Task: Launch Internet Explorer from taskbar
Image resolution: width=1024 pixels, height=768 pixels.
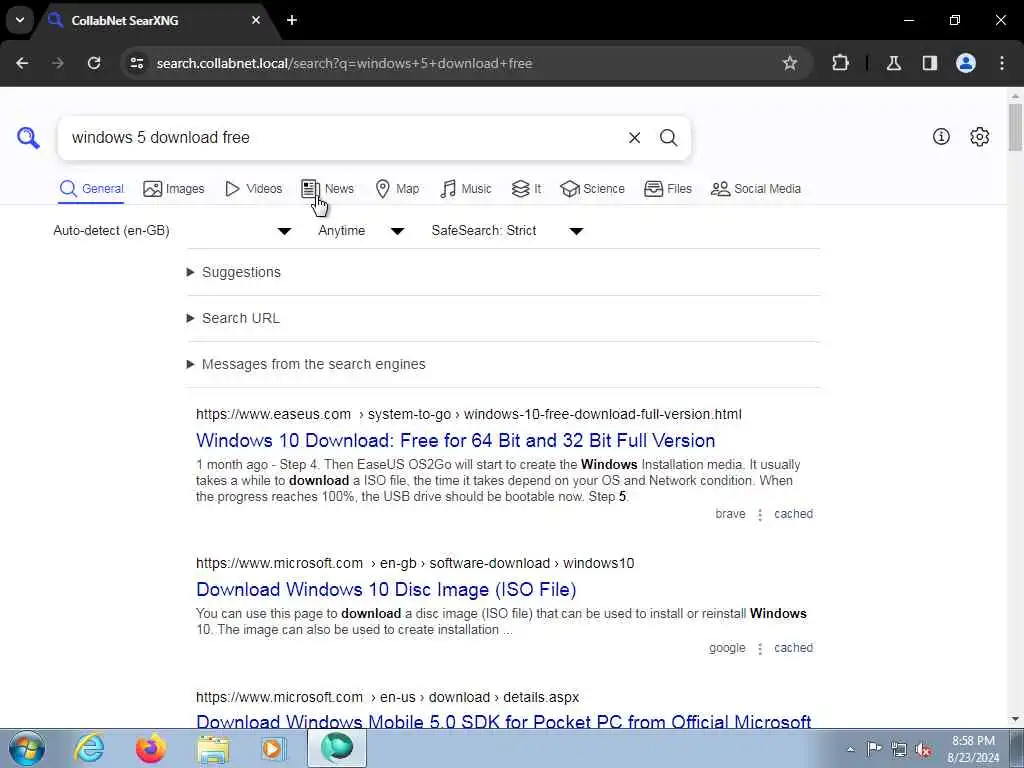Action: pyautogui.click(x=89, y=748)
